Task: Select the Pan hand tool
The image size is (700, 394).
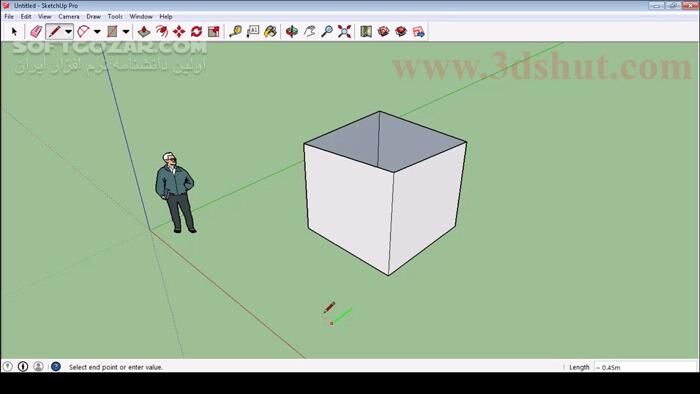Action: [x=309, y=32]
